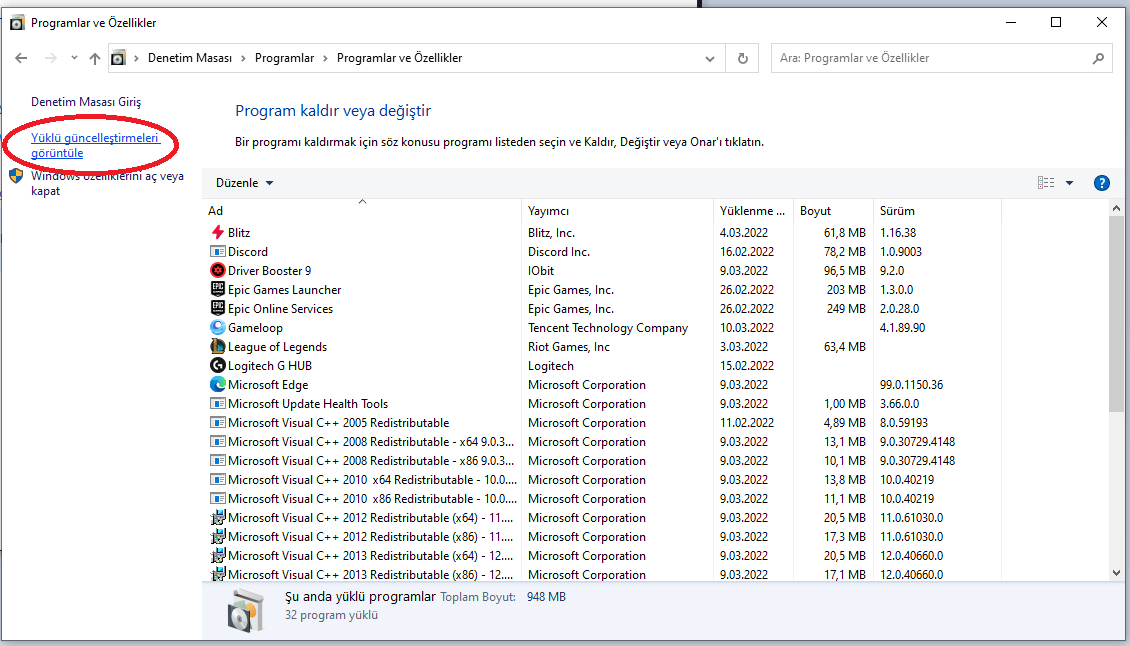Click the Programlar ve Özellikler breadcrumb
This screenshot has height=646, width=1130.
point(399,58)
